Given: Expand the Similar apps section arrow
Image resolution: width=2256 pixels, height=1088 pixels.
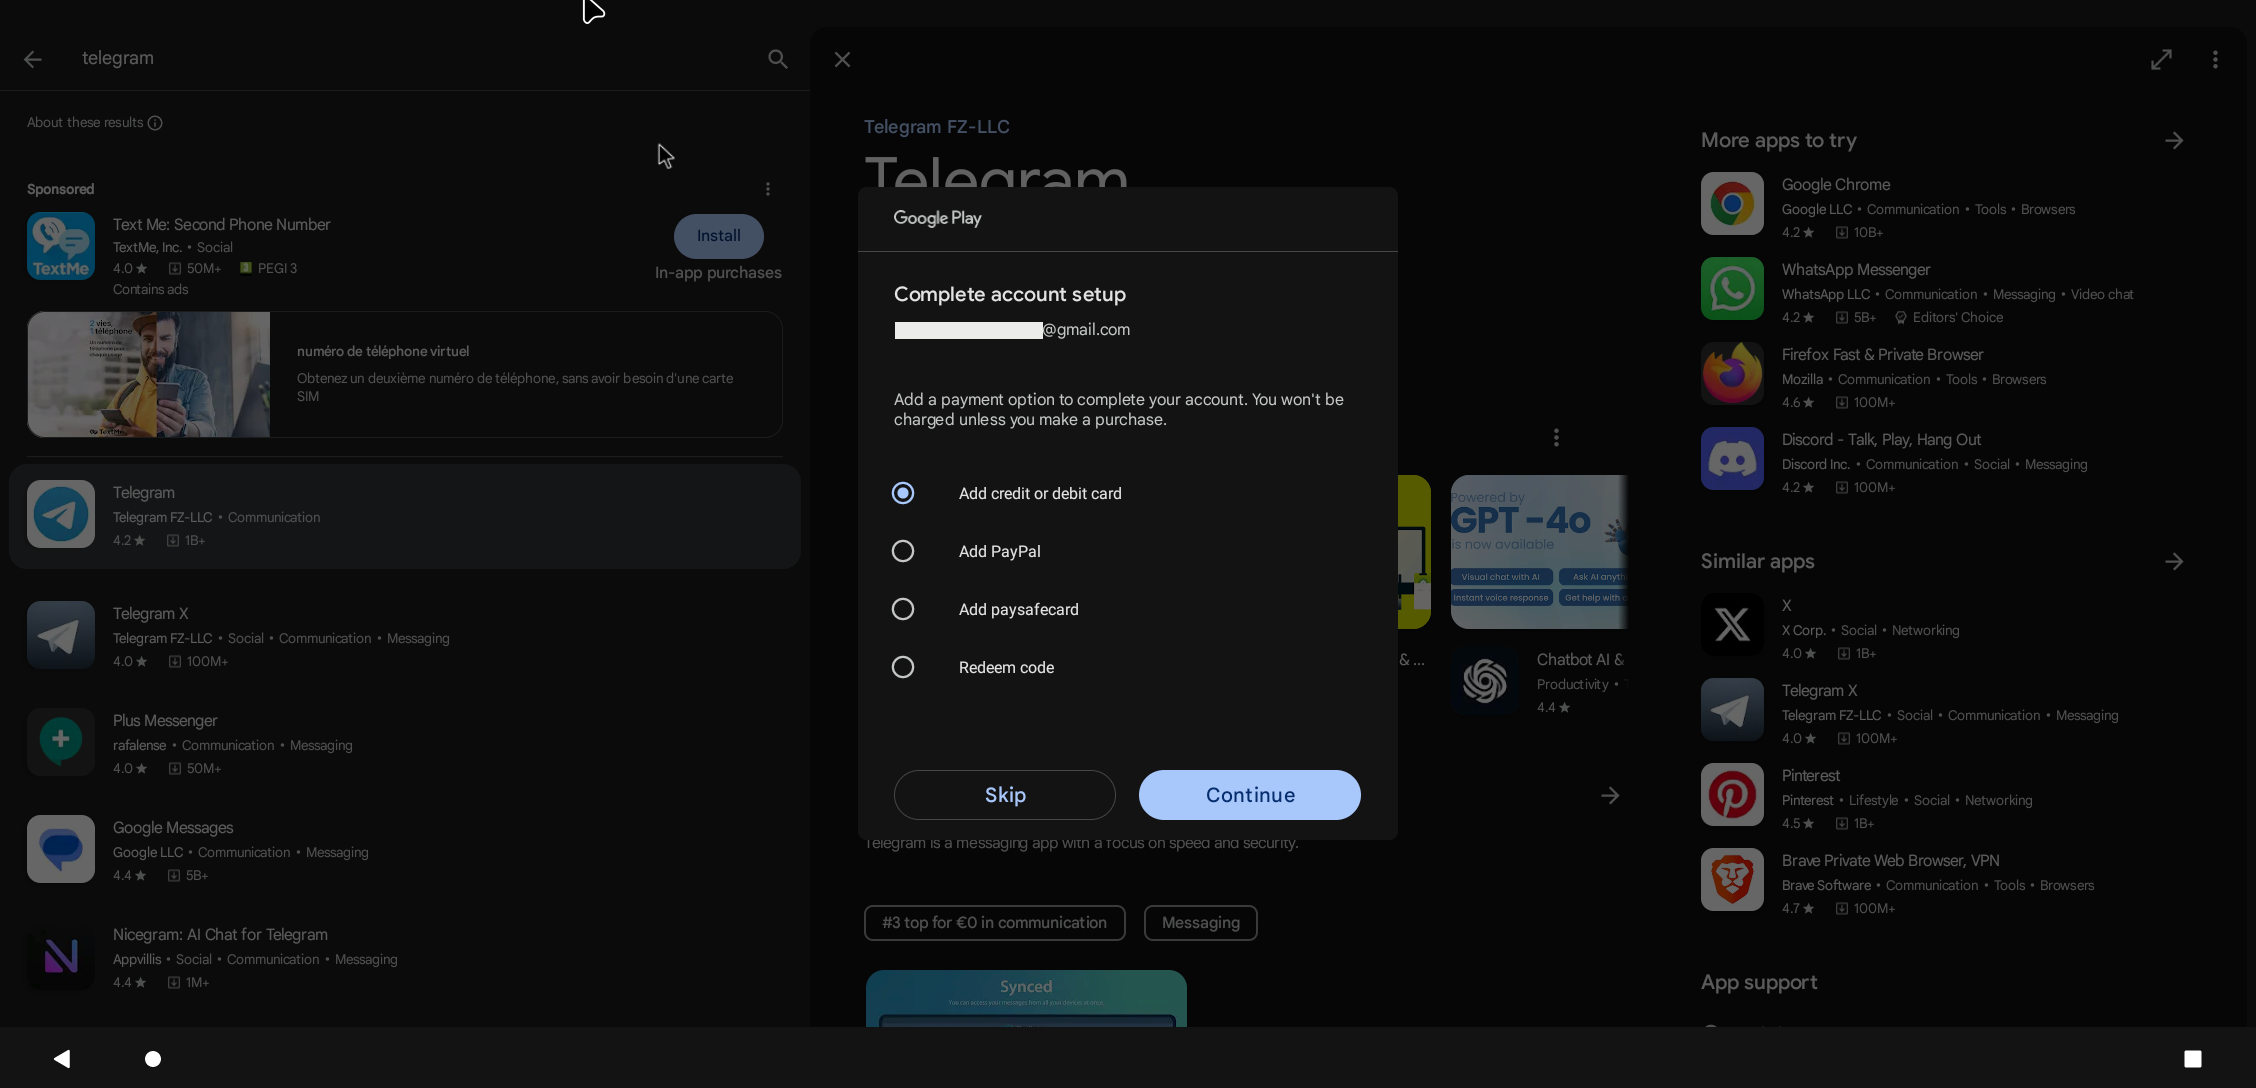Looking at the screenshot, I should [2174, 562].
